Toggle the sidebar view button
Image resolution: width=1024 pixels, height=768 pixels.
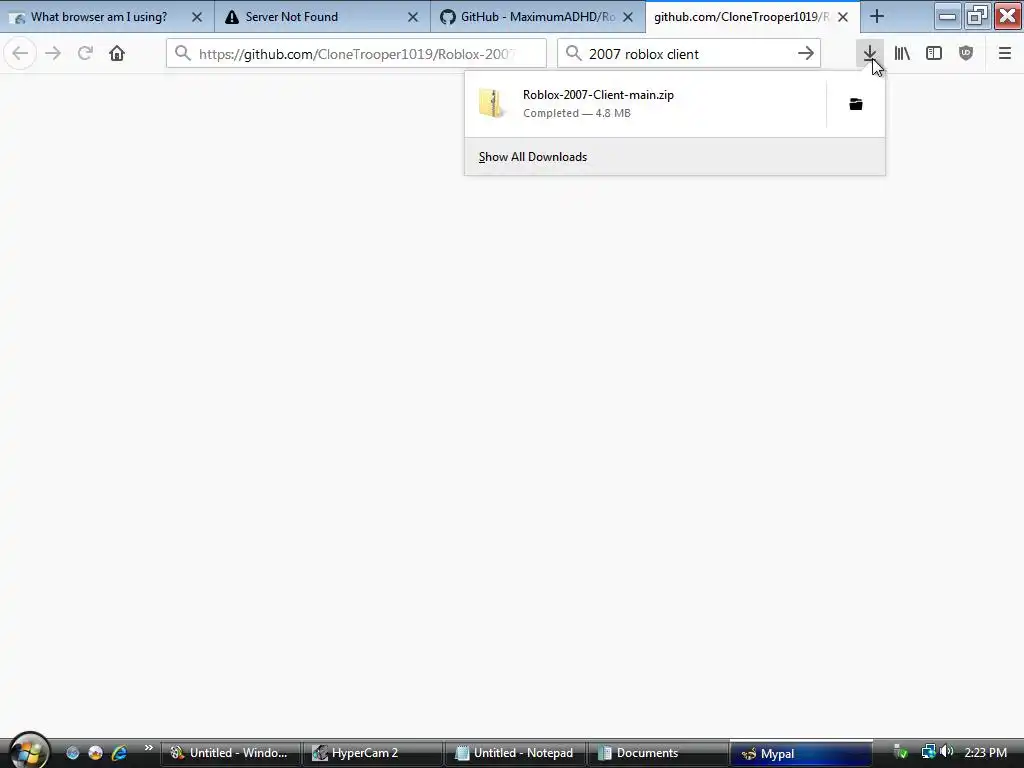(934, 54)
